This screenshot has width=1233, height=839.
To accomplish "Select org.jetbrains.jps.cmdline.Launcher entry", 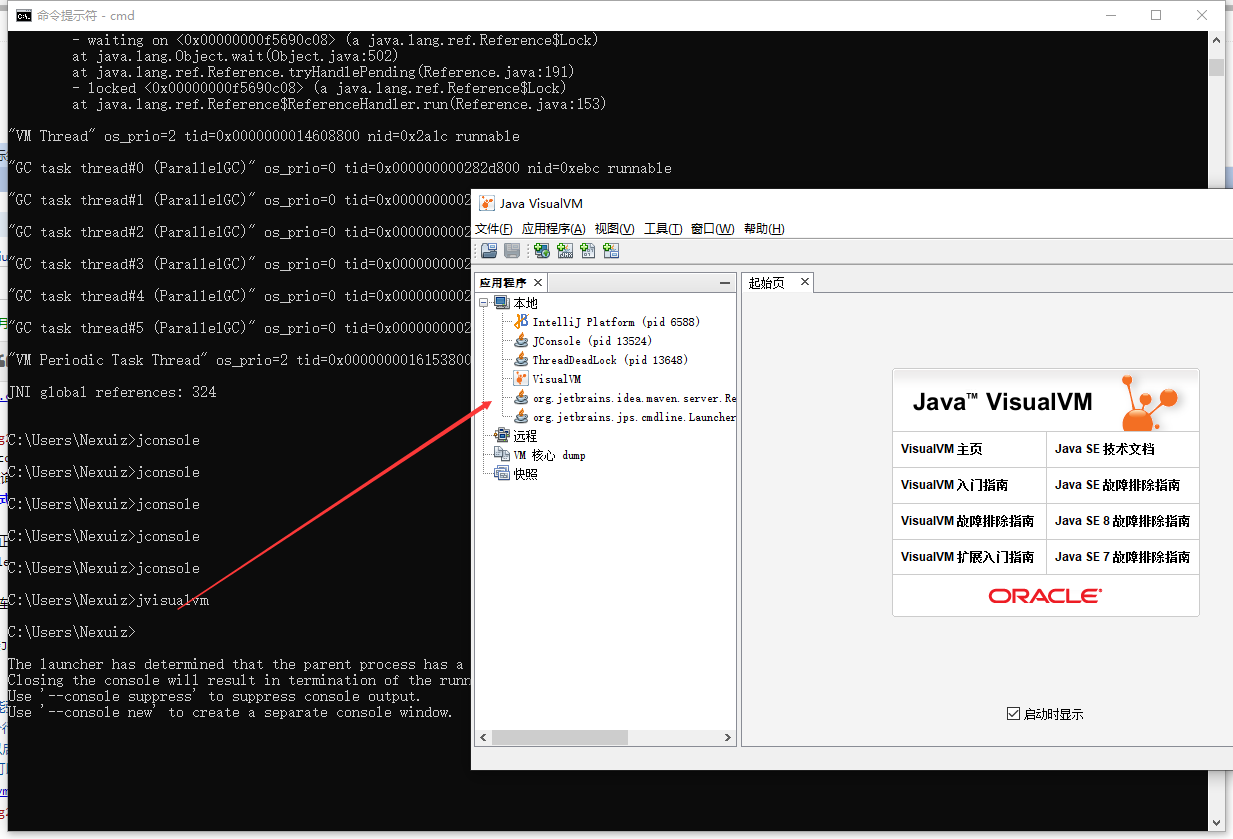I will 634,417.
